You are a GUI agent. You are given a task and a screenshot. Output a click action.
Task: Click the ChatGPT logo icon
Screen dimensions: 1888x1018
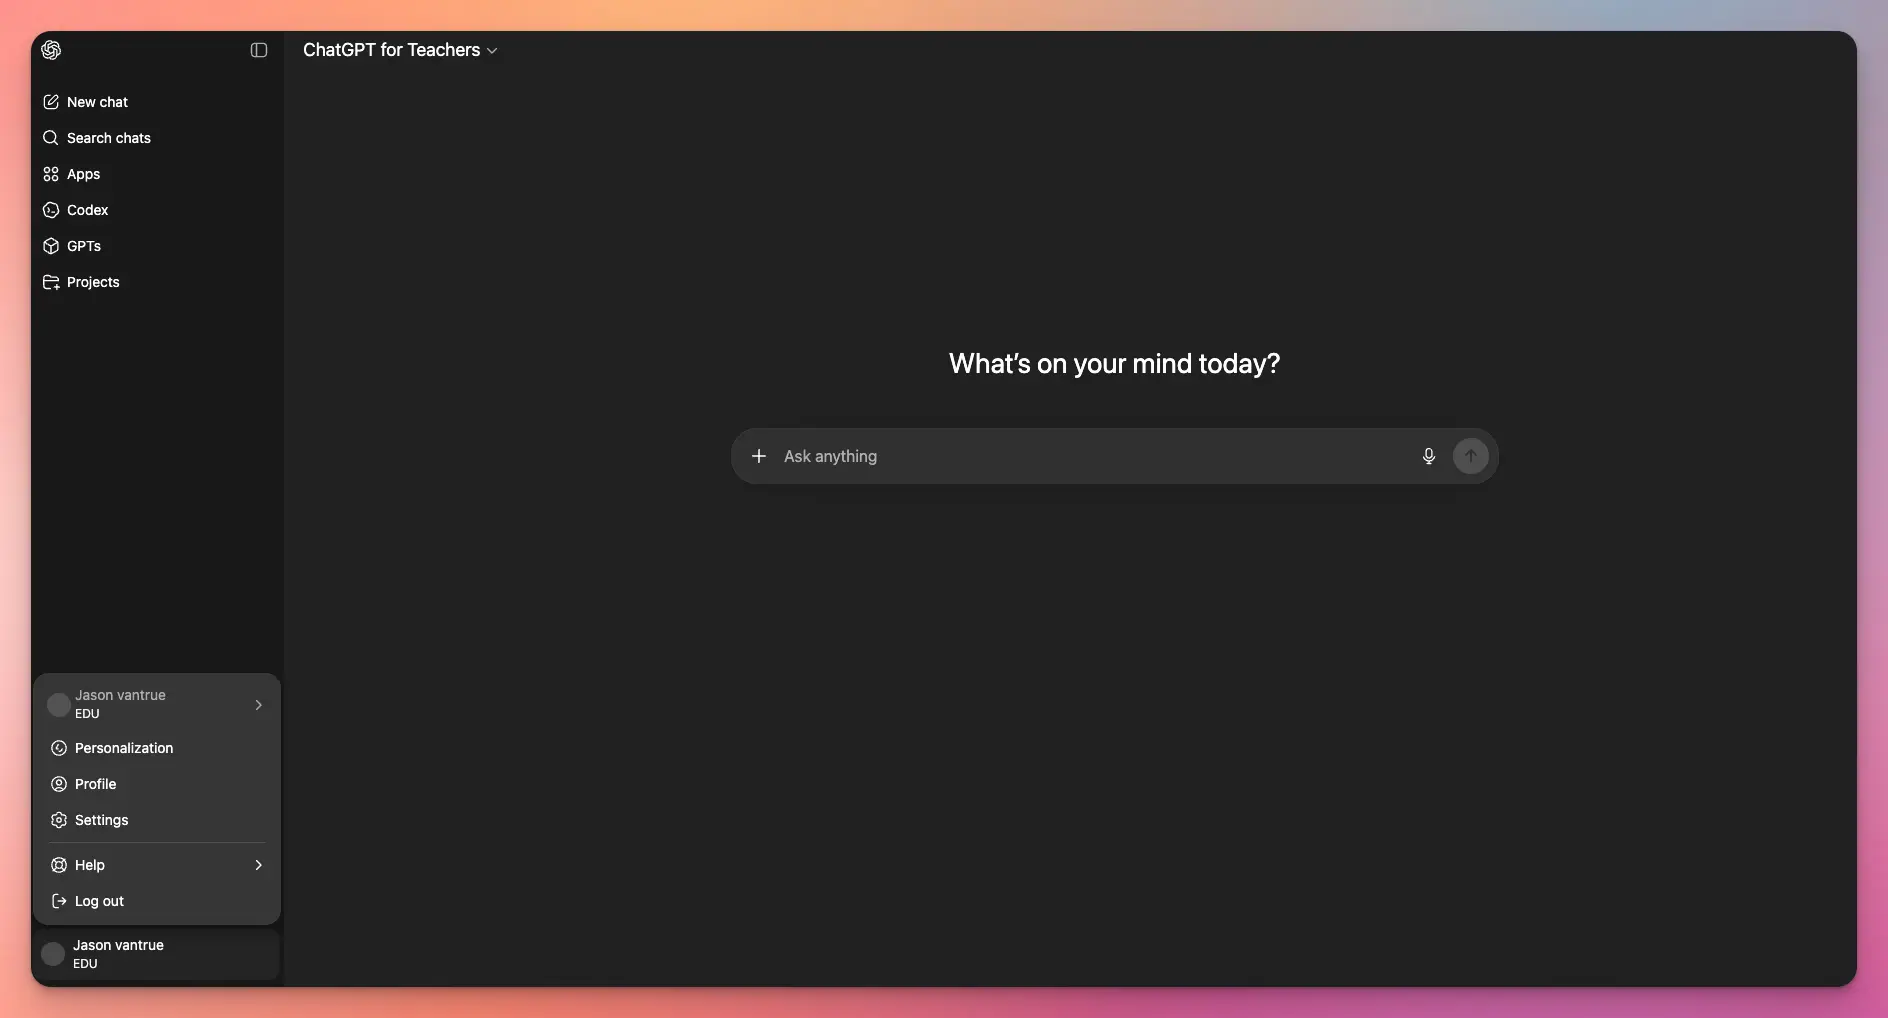pos(51,50)
